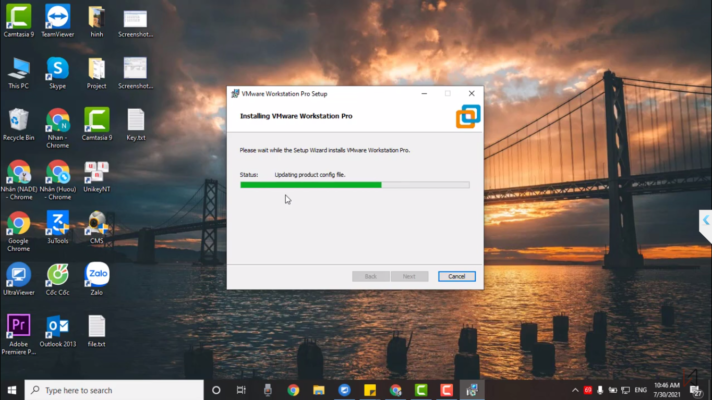Click the VMware logo in setup header
Screen dimensions: 712x400
click(468, 116)
